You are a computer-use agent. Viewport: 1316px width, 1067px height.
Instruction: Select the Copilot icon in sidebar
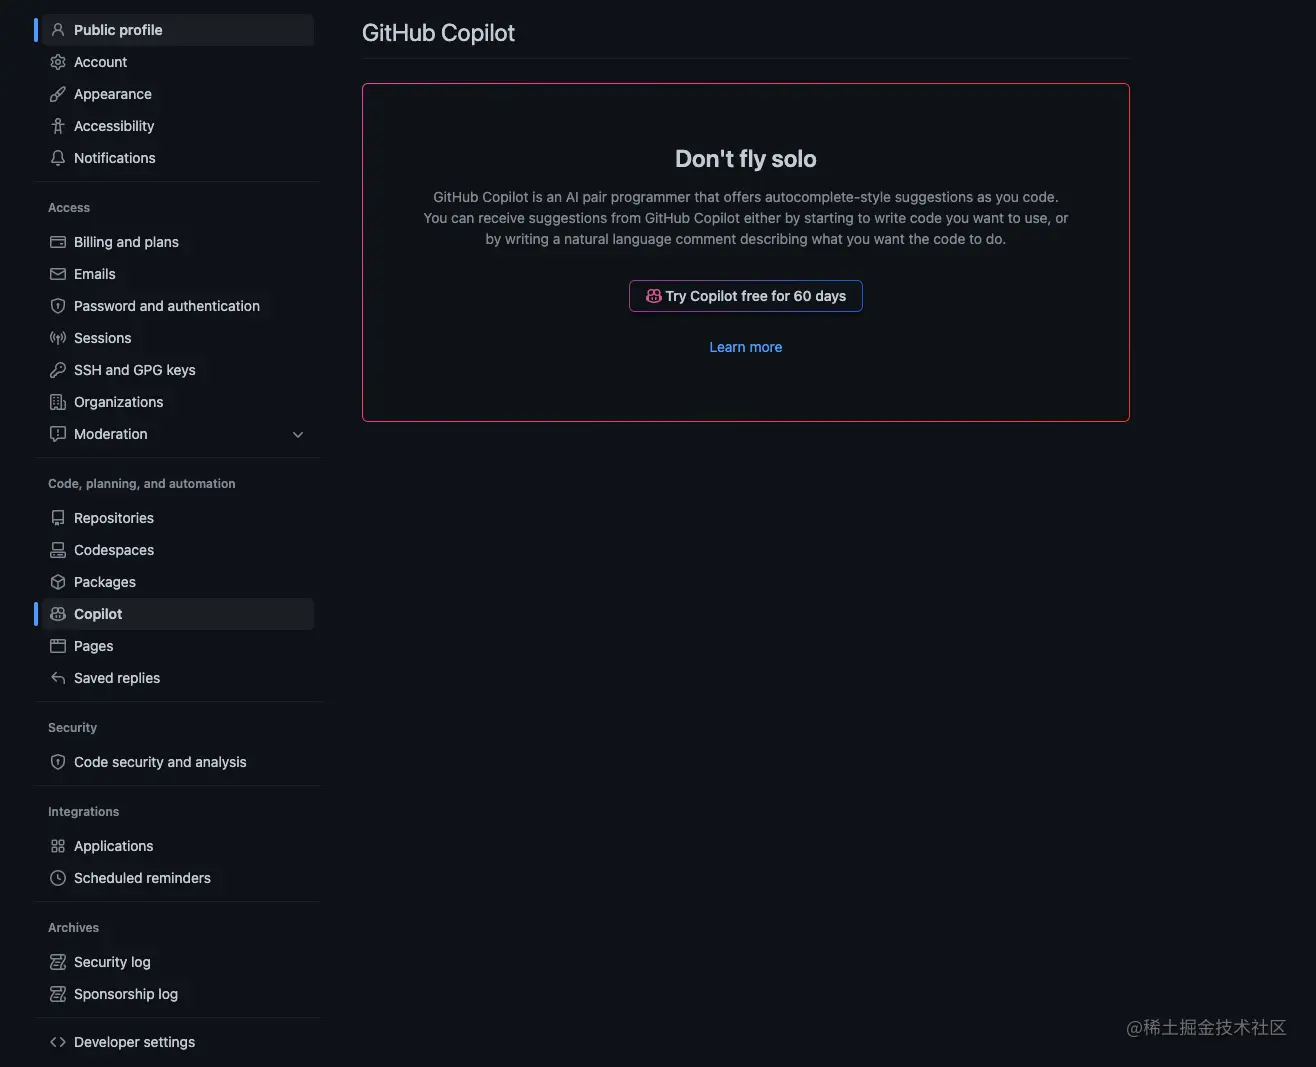[x=57, y=613]
